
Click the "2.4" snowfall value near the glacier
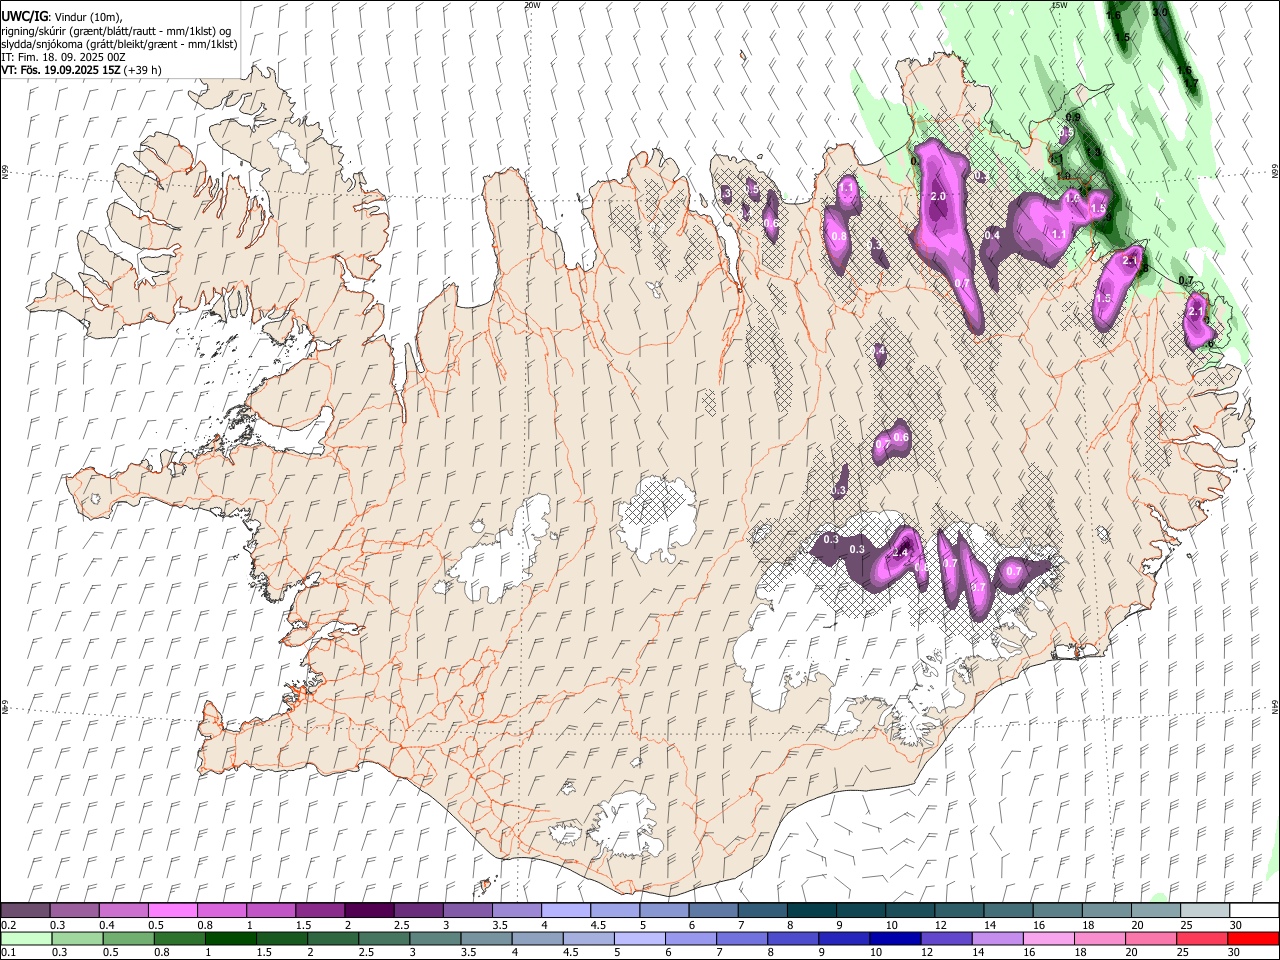click(x=900, y=553)
